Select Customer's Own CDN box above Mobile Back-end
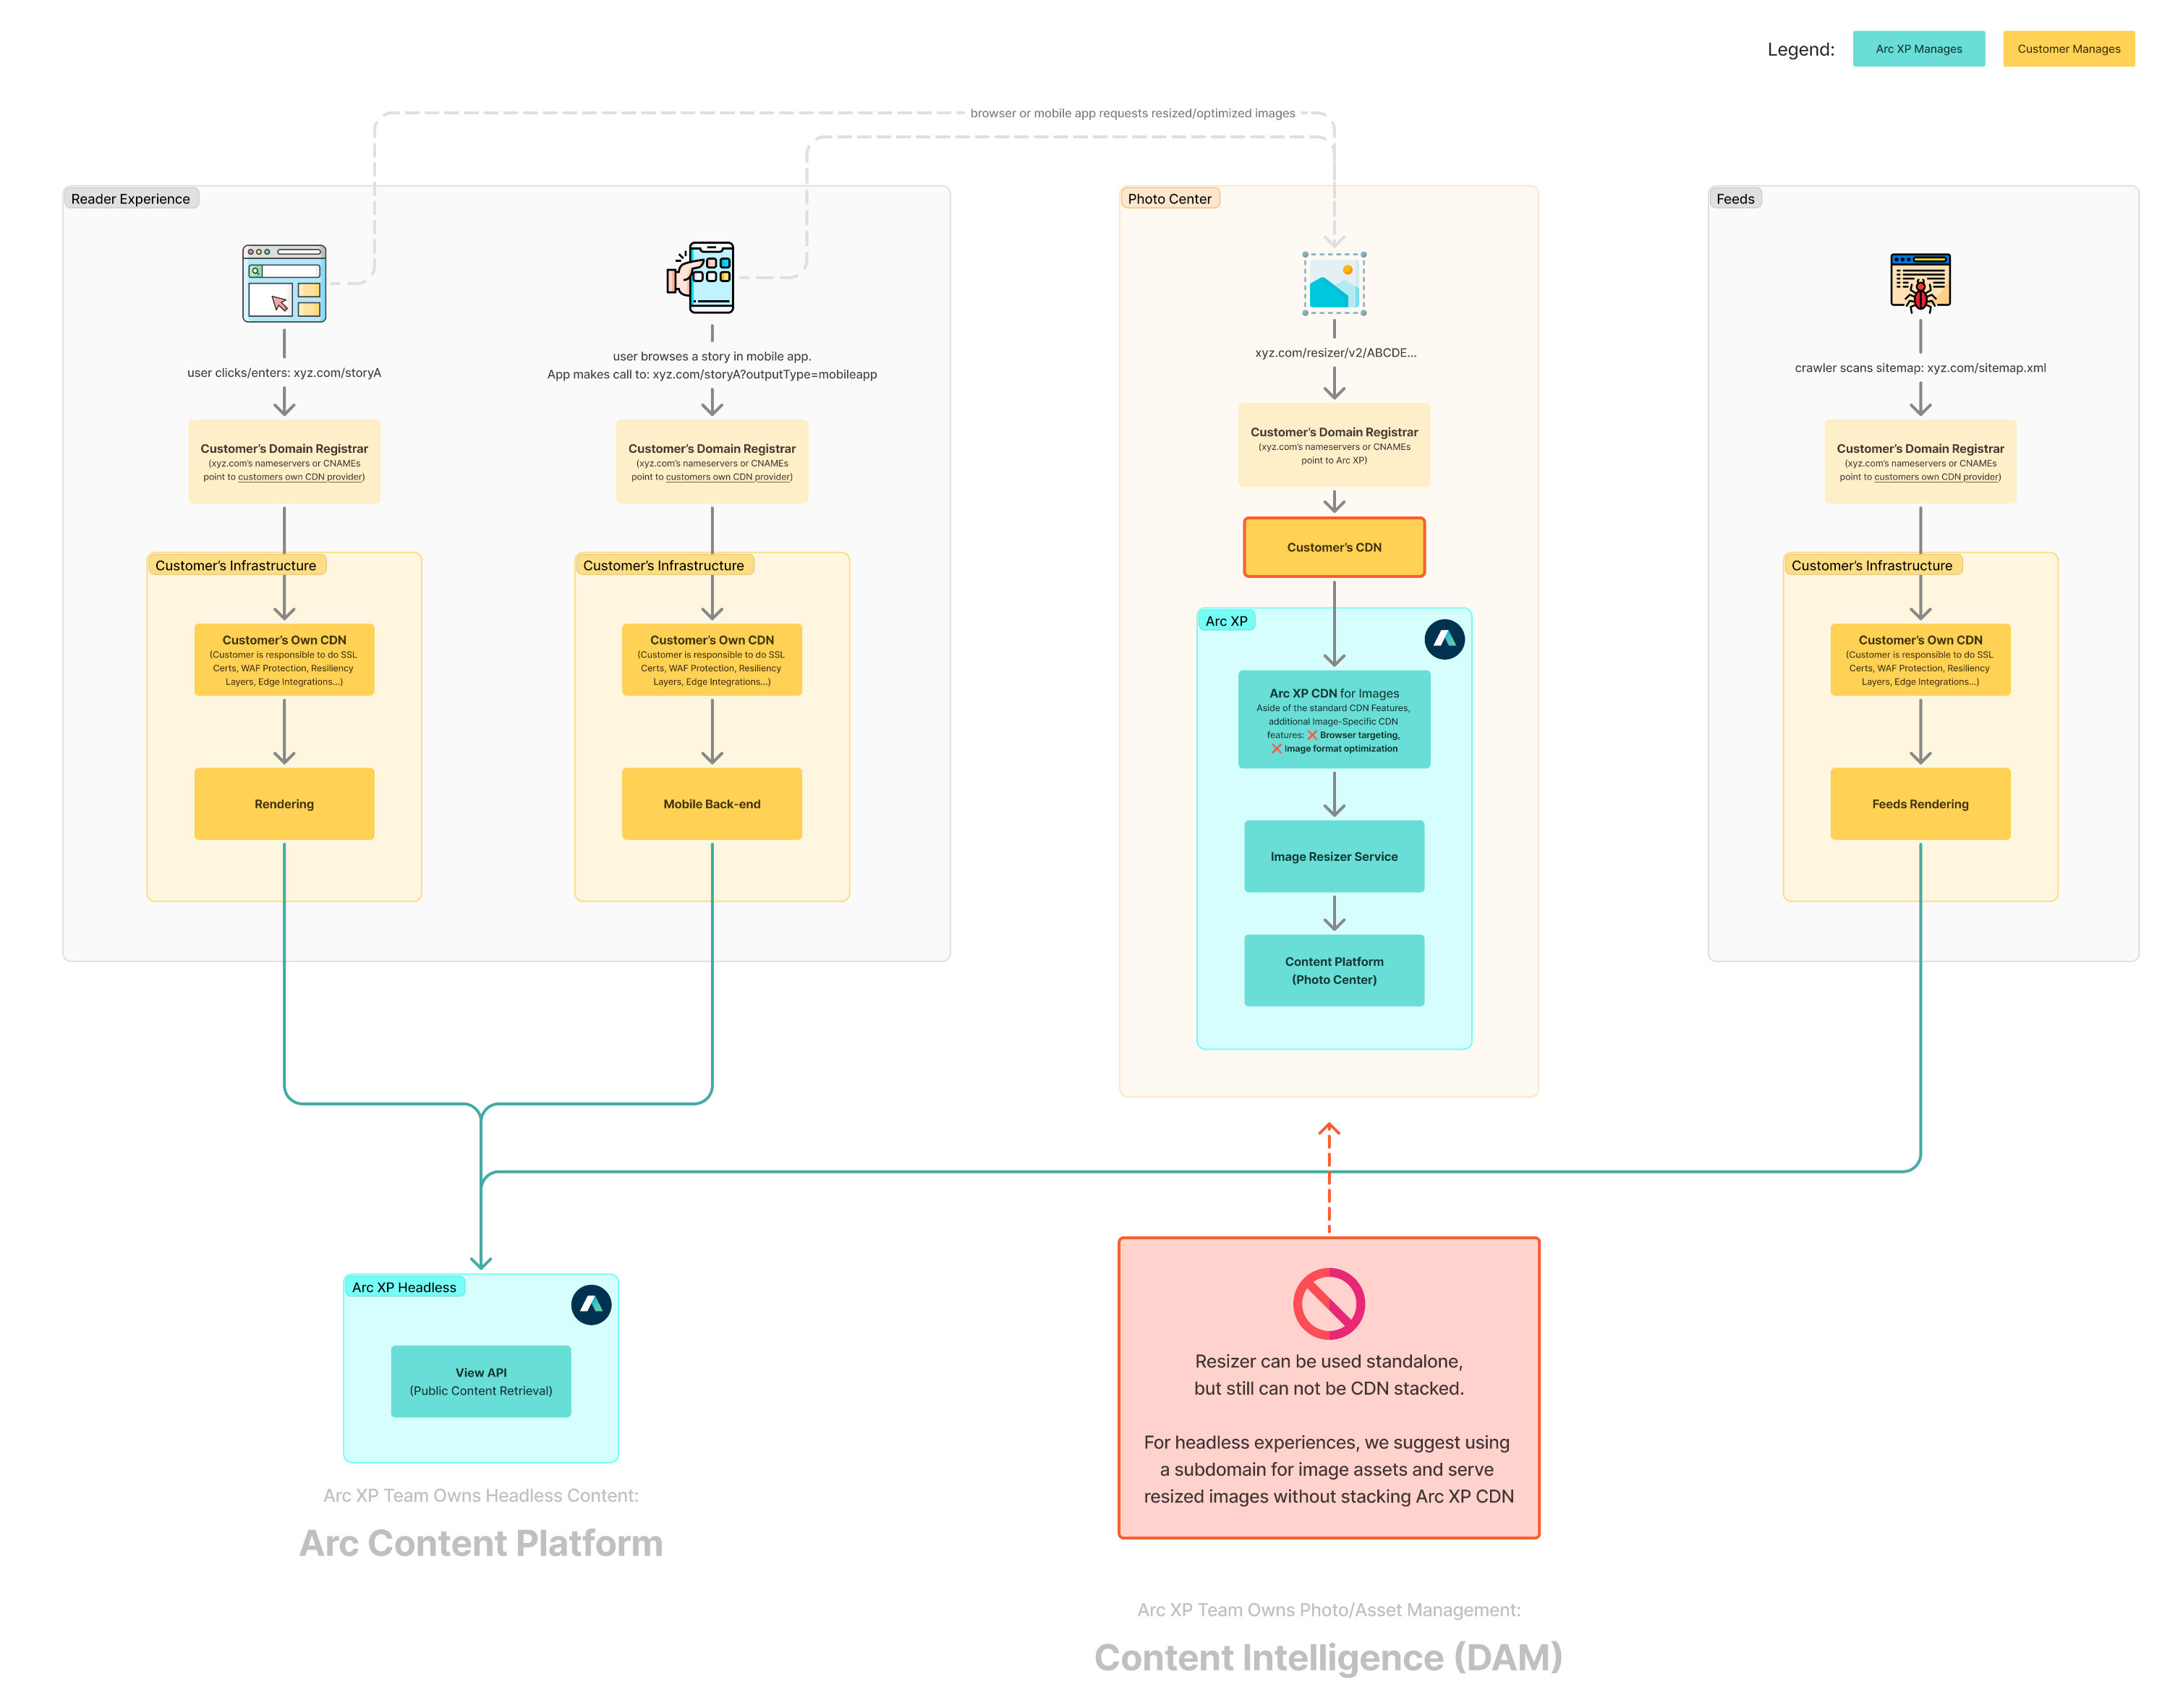This screenshot has height=1708, width=2170. (712, 659)
